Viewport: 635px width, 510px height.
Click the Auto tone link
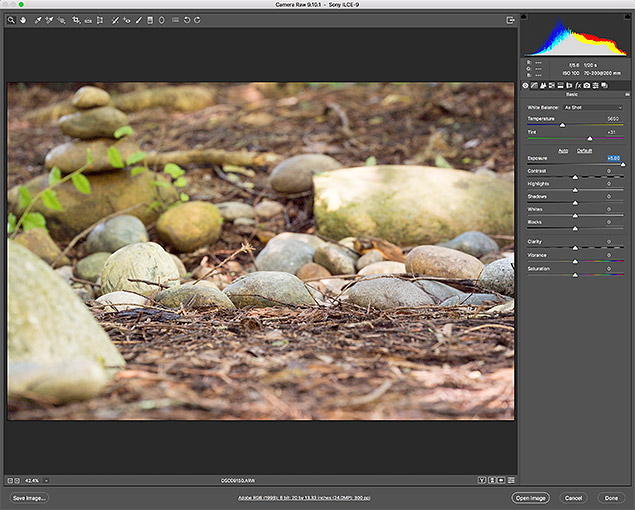pyautogui.click(x=563, y=150)
